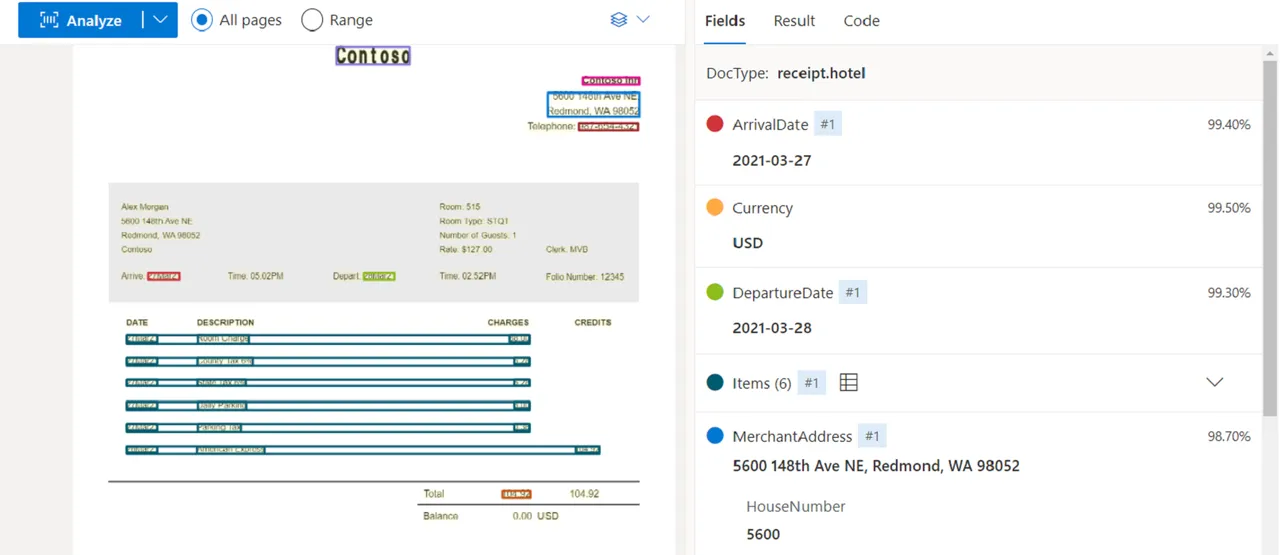Screen dimensions: 1280x555
Task: Select the ArrivalDate field label
Action: (x=770, y=125)
